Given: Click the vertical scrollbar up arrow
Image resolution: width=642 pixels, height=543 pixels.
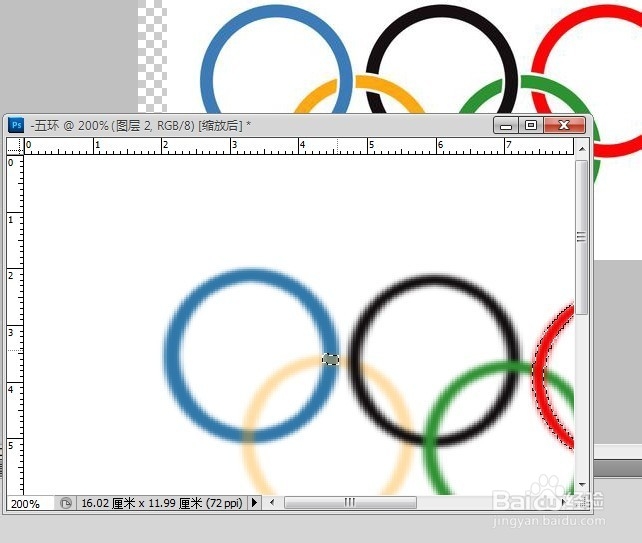Looking at the screenshot, I should pyautogui.click(x=582, y=149).
